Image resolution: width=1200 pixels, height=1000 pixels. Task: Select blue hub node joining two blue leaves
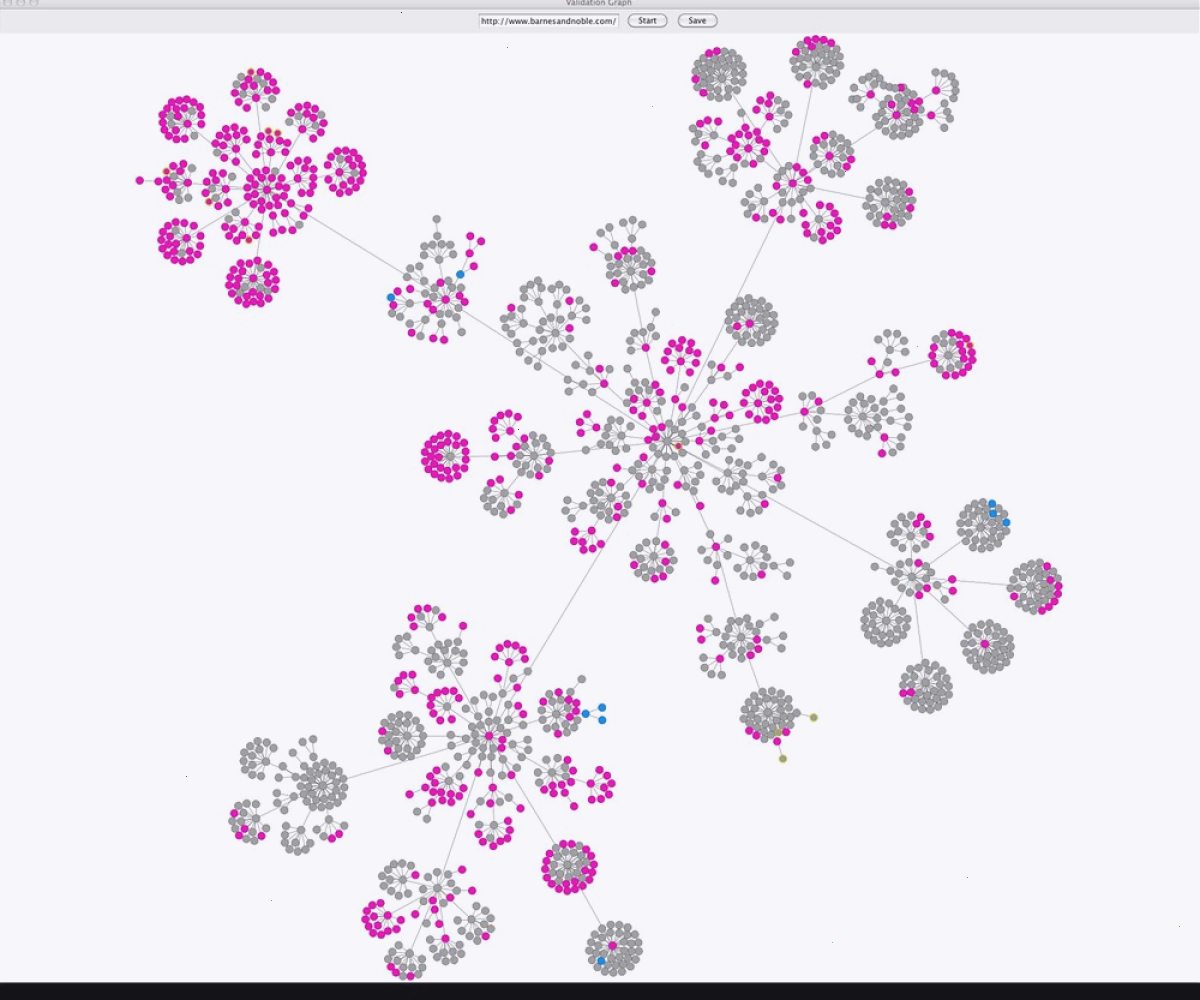[x=585, y=713]
